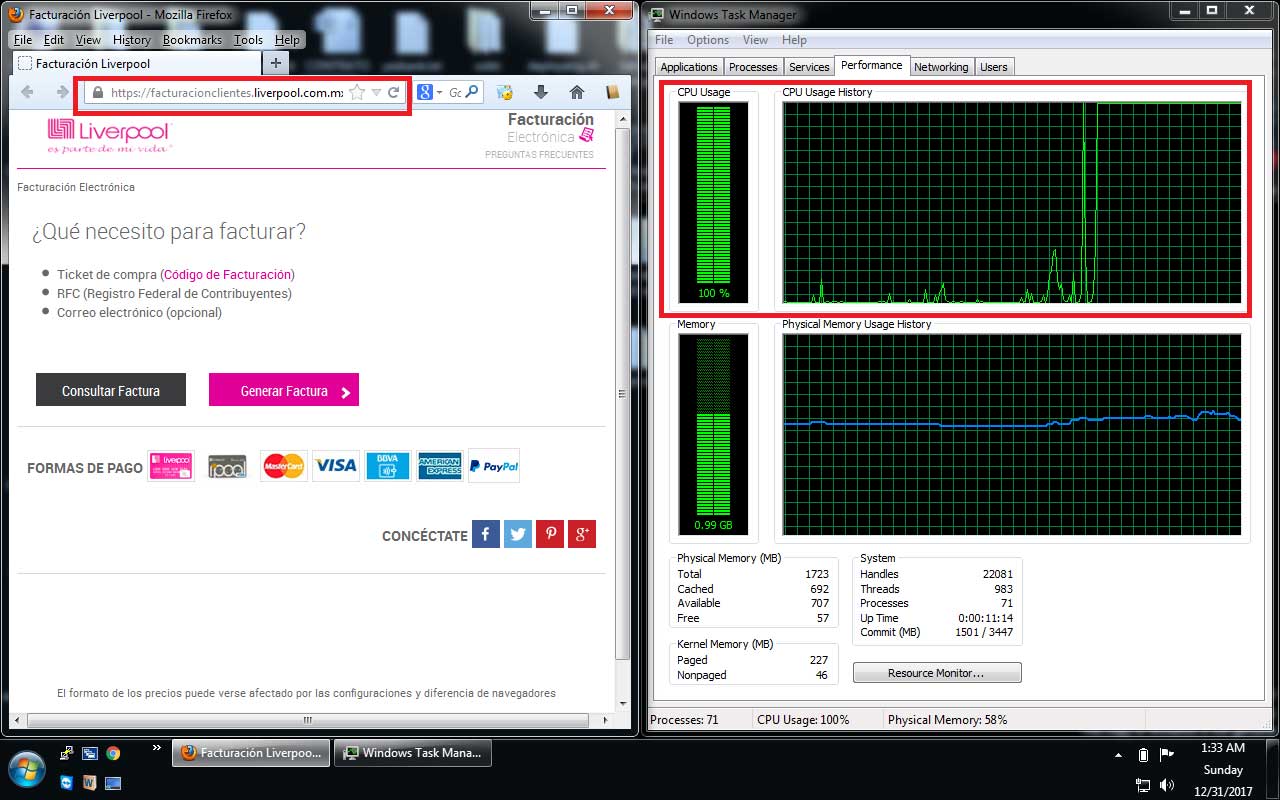Click the Chrome icon in the quick launch

click(x=113, y=753)
